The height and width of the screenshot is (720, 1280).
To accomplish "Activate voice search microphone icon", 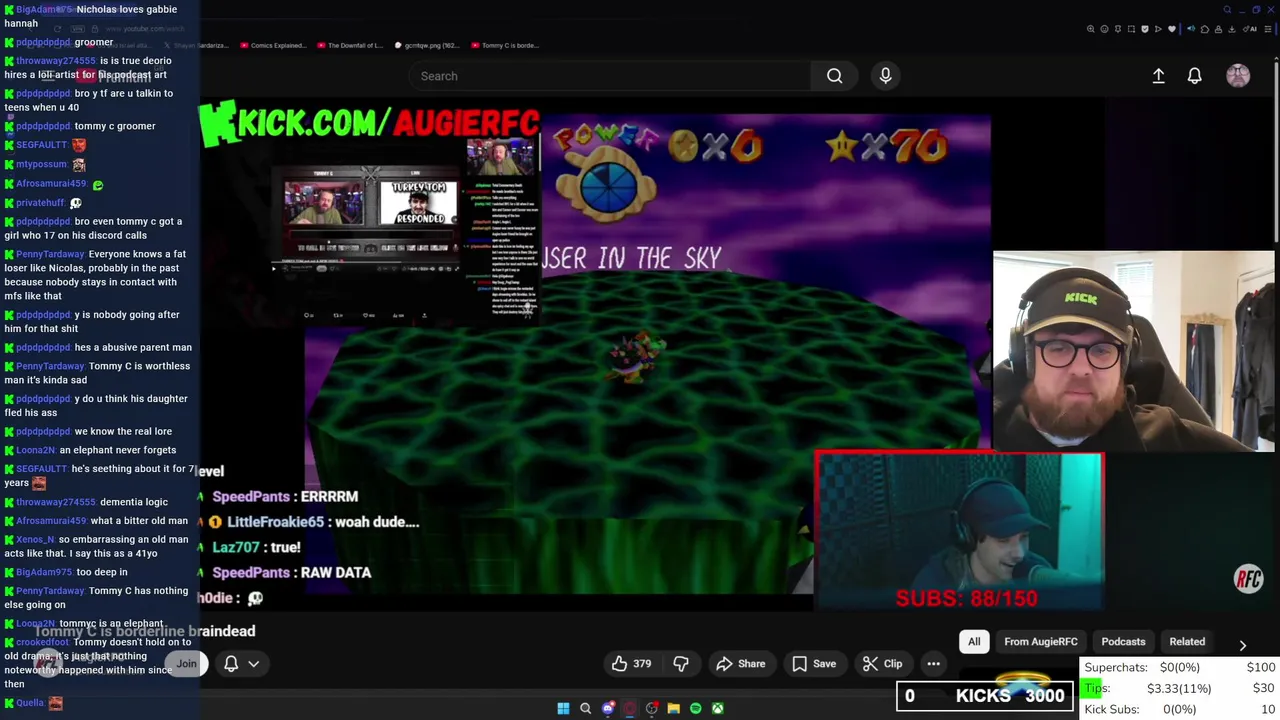I will click(x=885, y=76).
